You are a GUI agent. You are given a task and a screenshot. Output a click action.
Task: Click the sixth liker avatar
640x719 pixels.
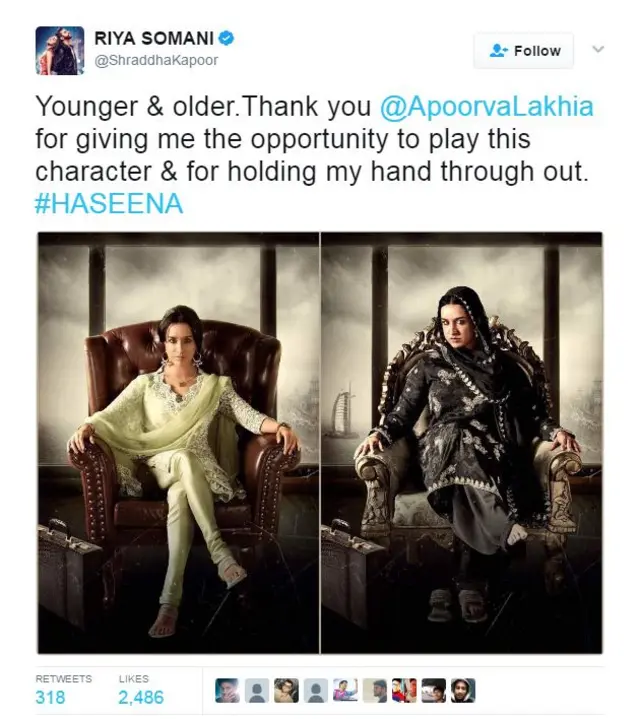click(x=375, y=691)
